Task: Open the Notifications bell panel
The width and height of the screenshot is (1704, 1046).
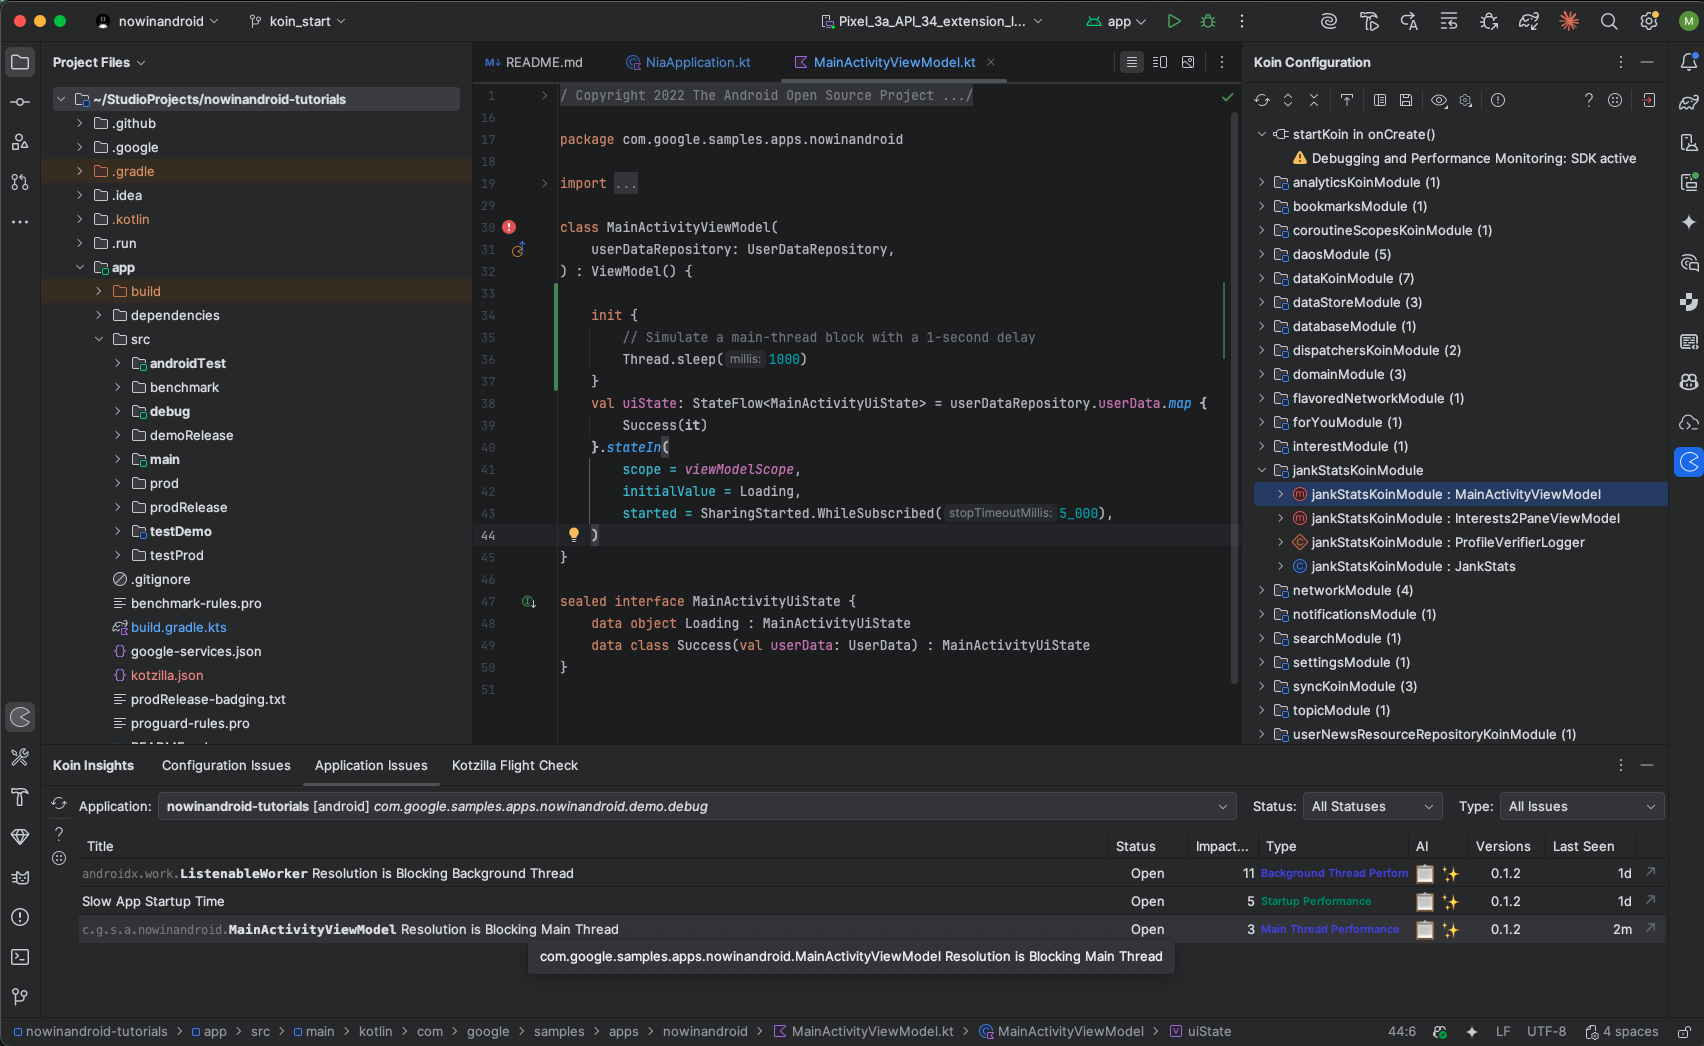Action: 1689,62
